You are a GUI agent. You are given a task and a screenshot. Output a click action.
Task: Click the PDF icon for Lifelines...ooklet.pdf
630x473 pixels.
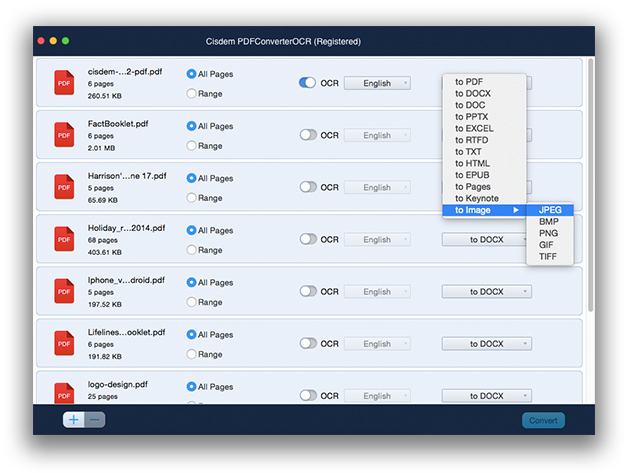tap(64, 343)
